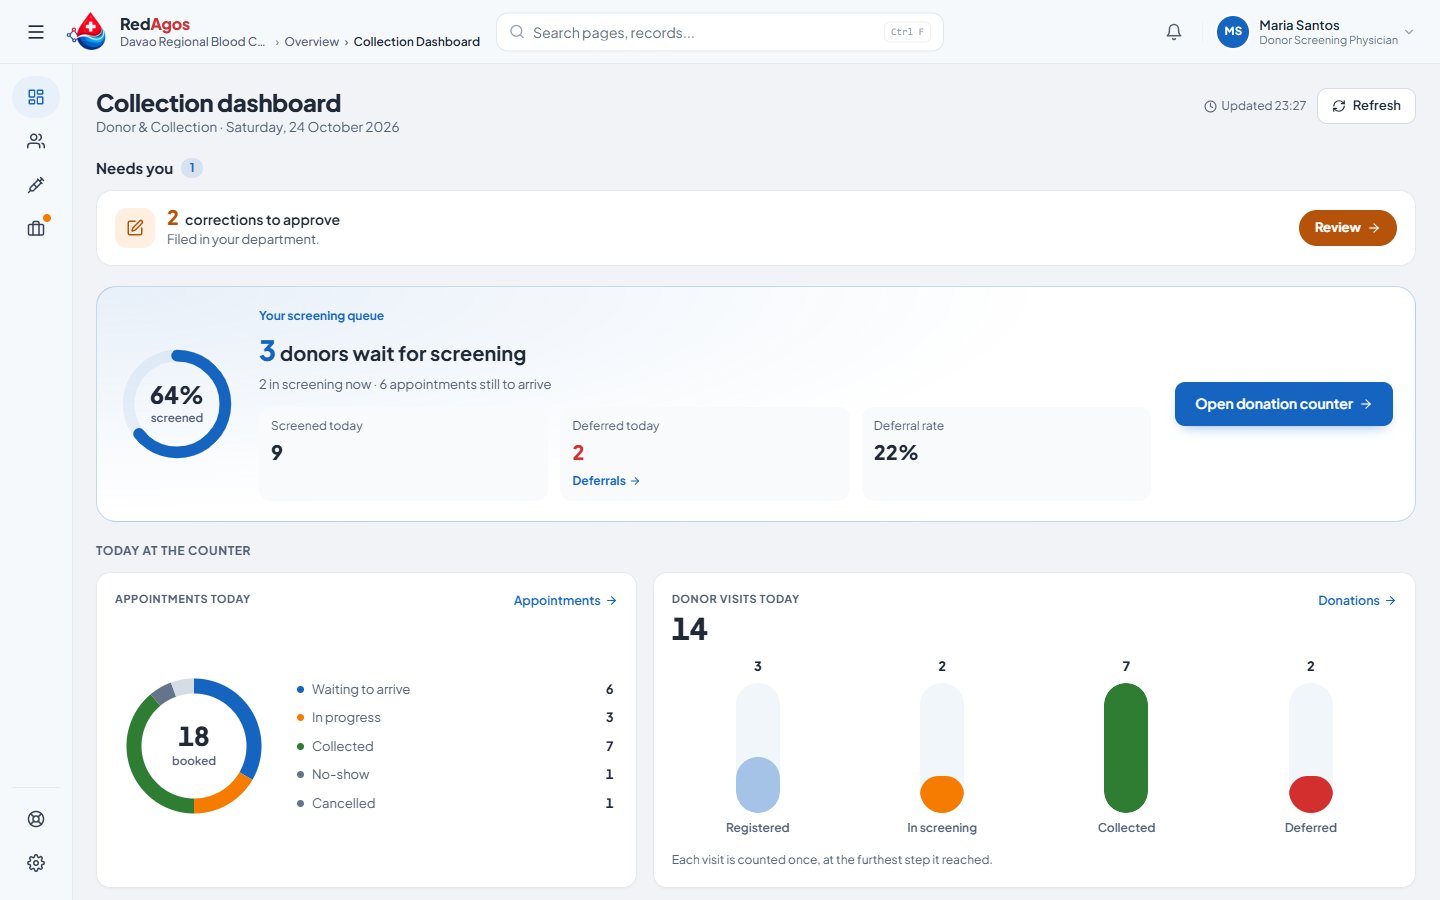Open the briefcase sidebar icon with badge
The image size is (1440, 900).
(x=36, y=228)
